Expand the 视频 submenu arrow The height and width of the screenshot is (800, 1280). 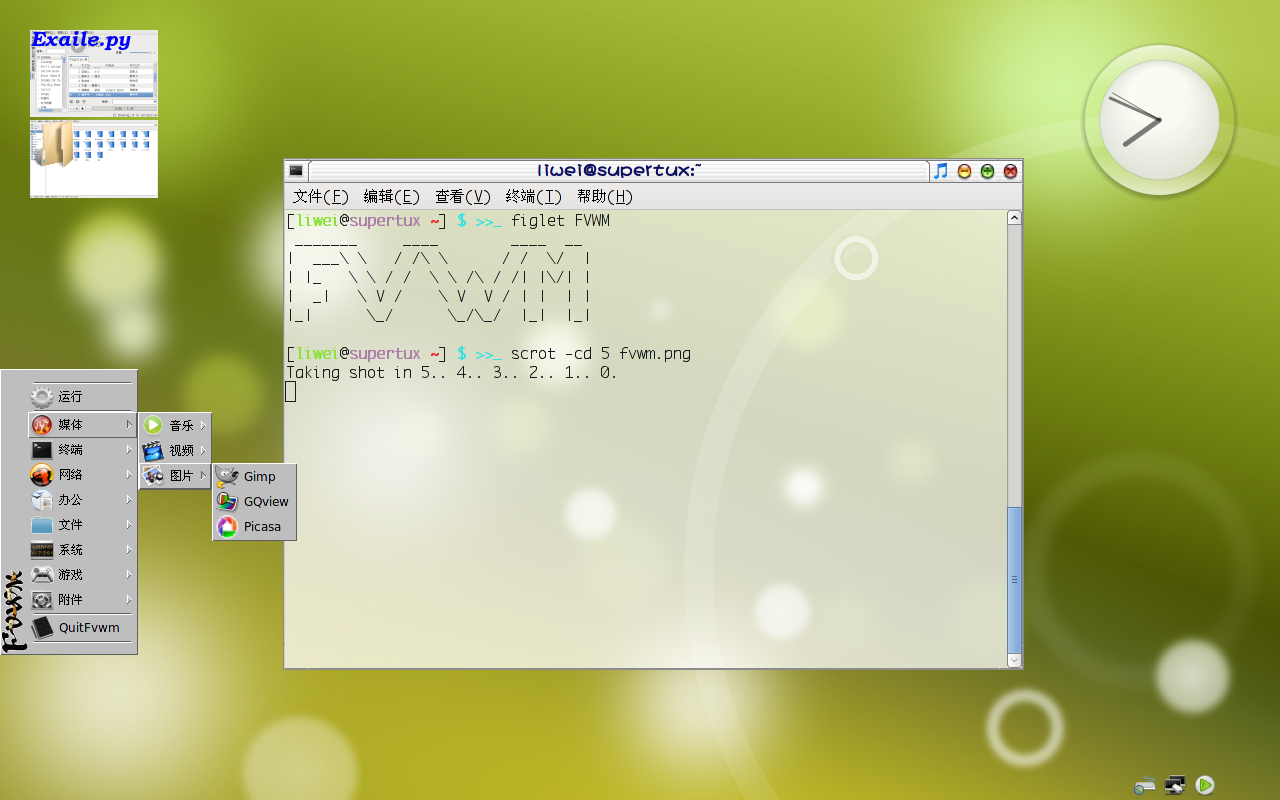pos(203,450)
